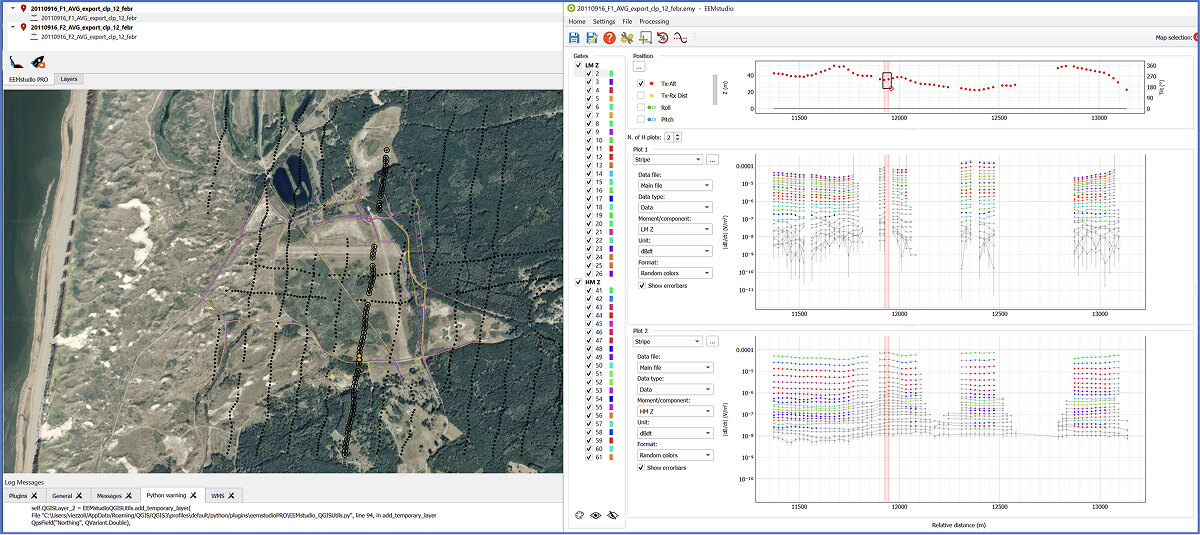The width and height of the screenshot is (1200, 535).
Task: Collapse the F2_AVG_export layer group arrow
Action: 12,27
